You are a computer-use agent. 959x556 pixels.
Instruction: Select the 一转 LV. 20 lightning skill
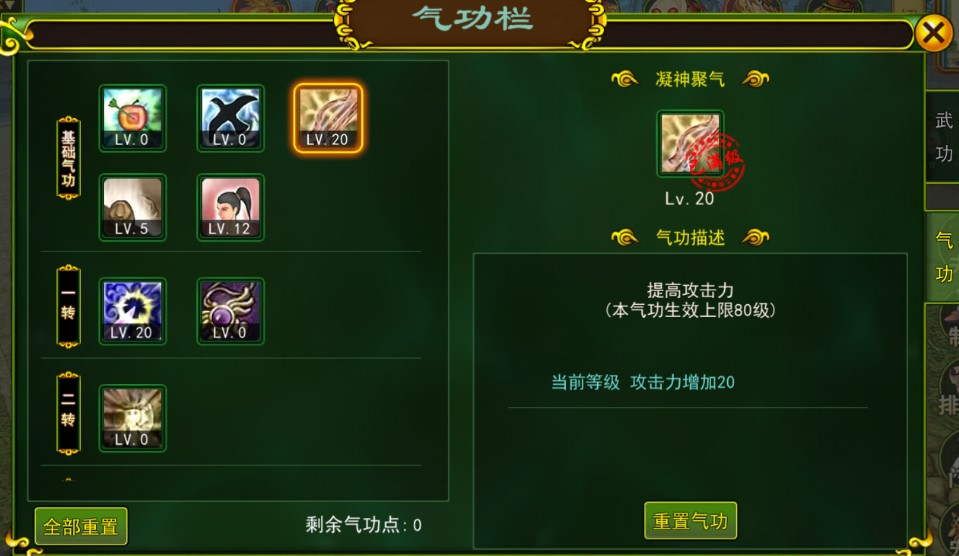click(132, 311)
